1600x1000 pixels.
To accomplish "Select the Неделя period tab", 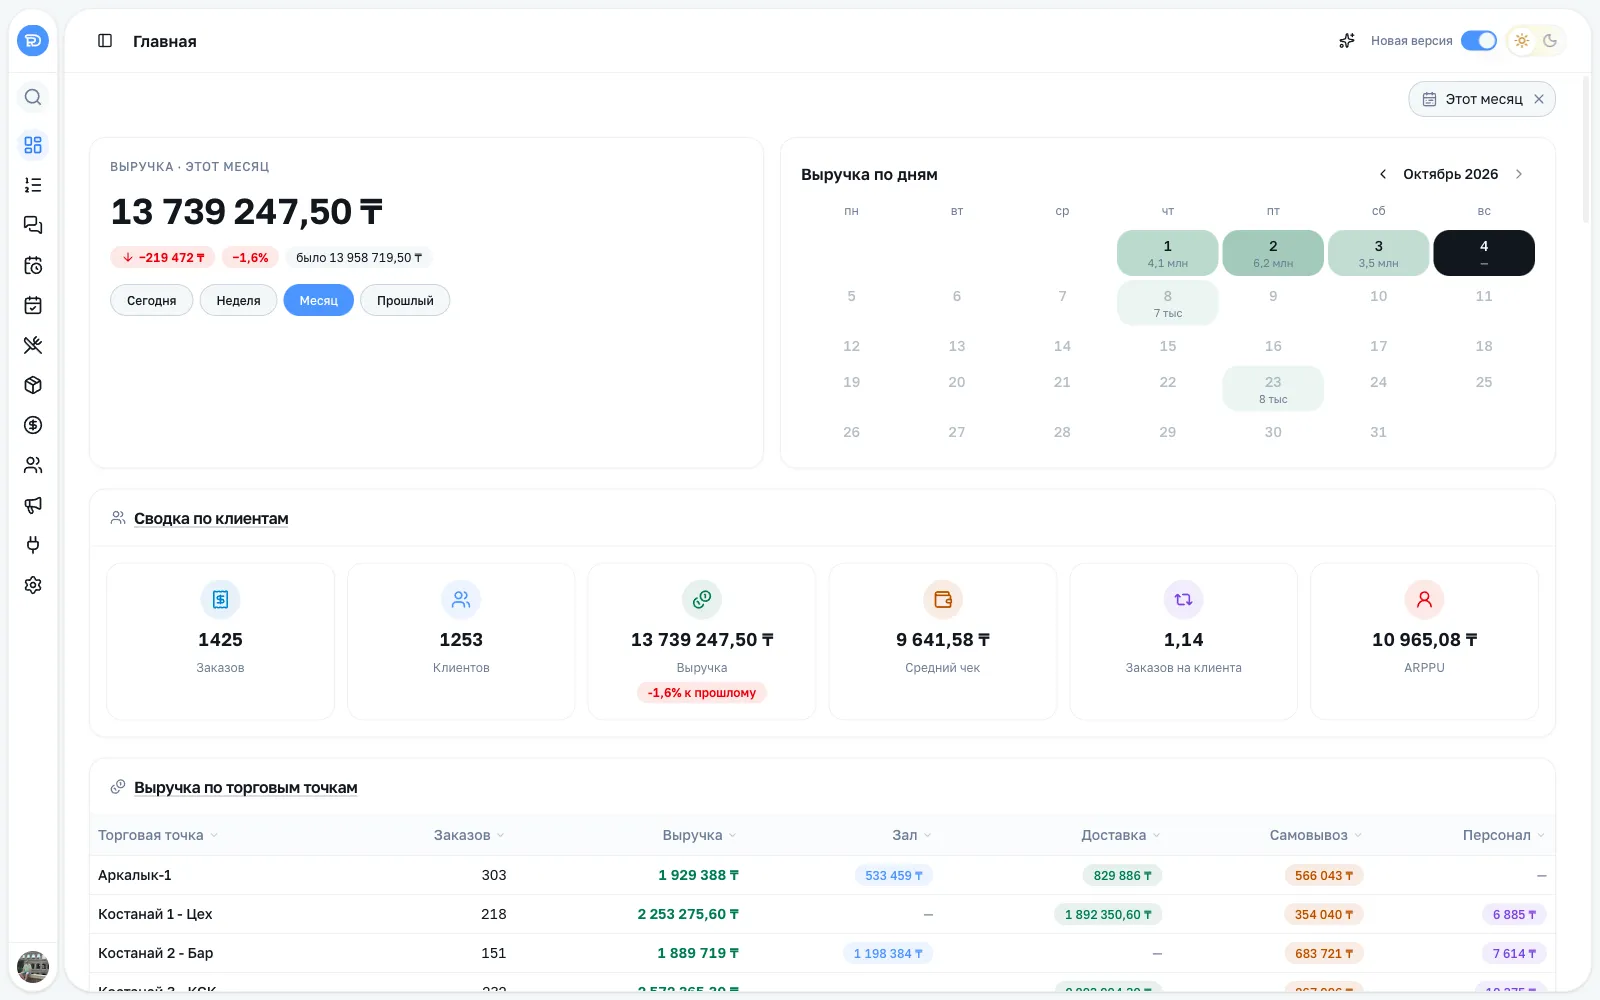I will click(238, 300).
